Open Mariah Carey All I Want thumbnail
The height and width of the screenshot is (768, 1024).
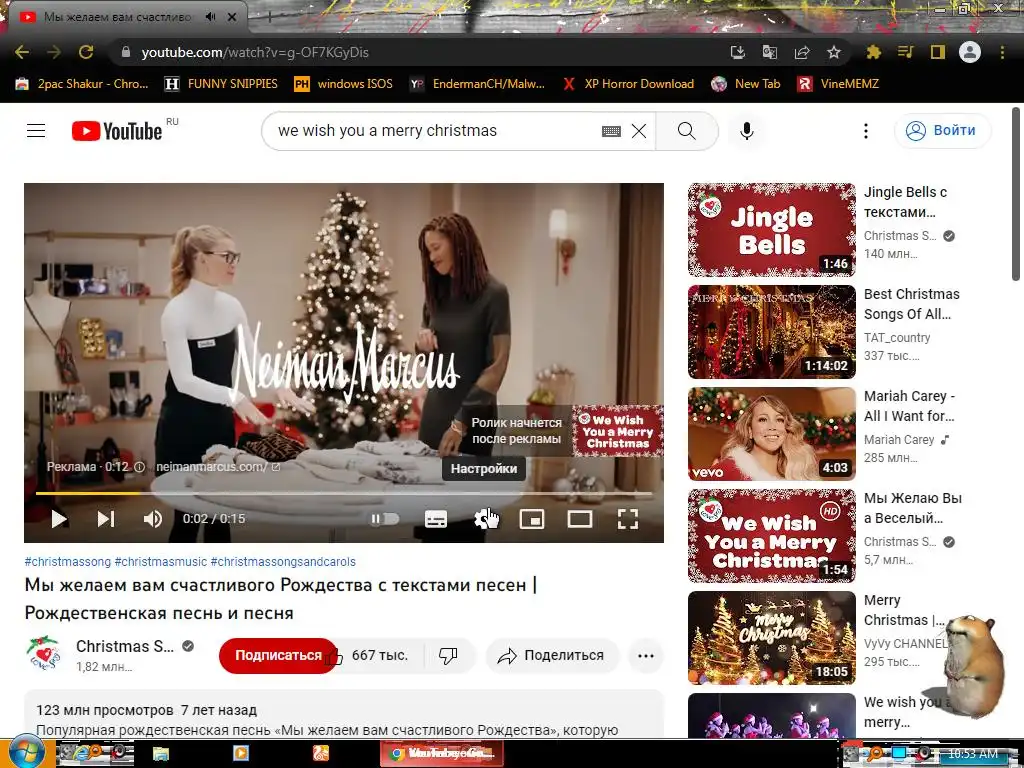click(771, 434)
